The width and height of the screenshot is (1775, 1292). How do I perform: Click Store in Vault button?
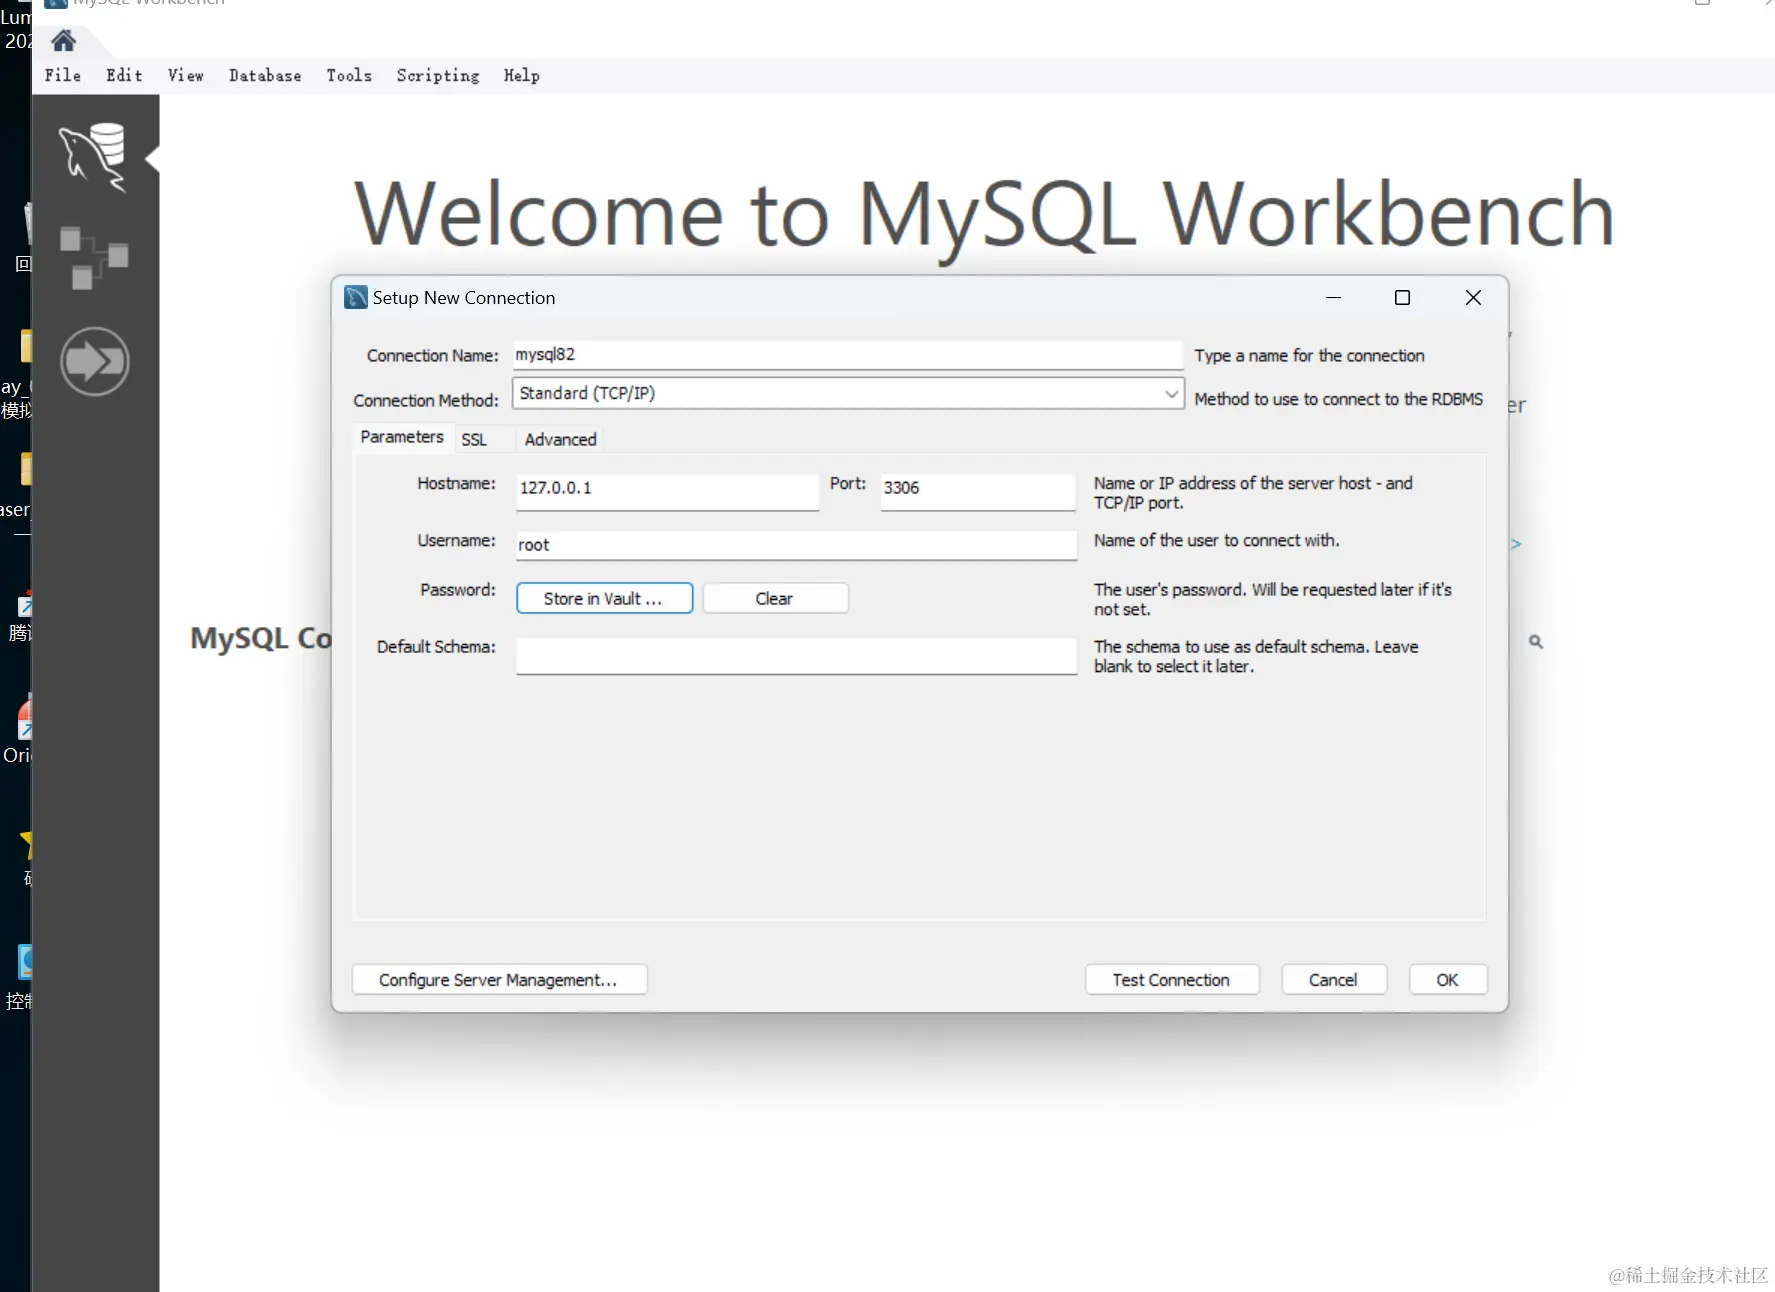[604, 598]
